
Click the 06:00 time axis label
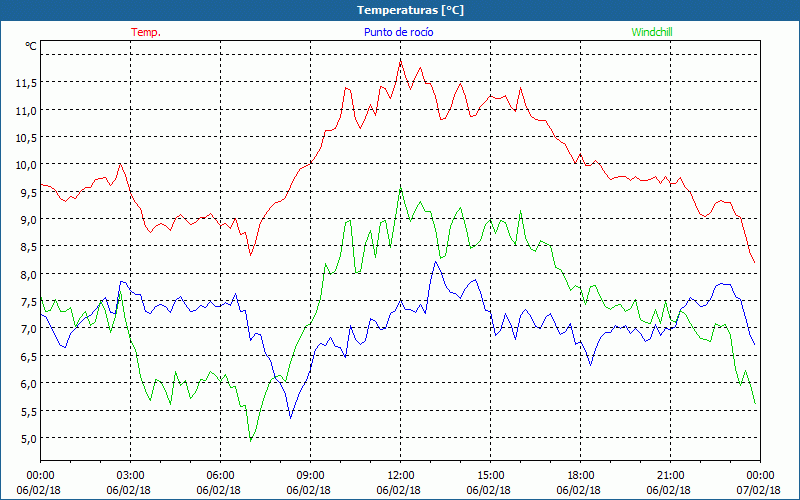(x=220, y=475)
